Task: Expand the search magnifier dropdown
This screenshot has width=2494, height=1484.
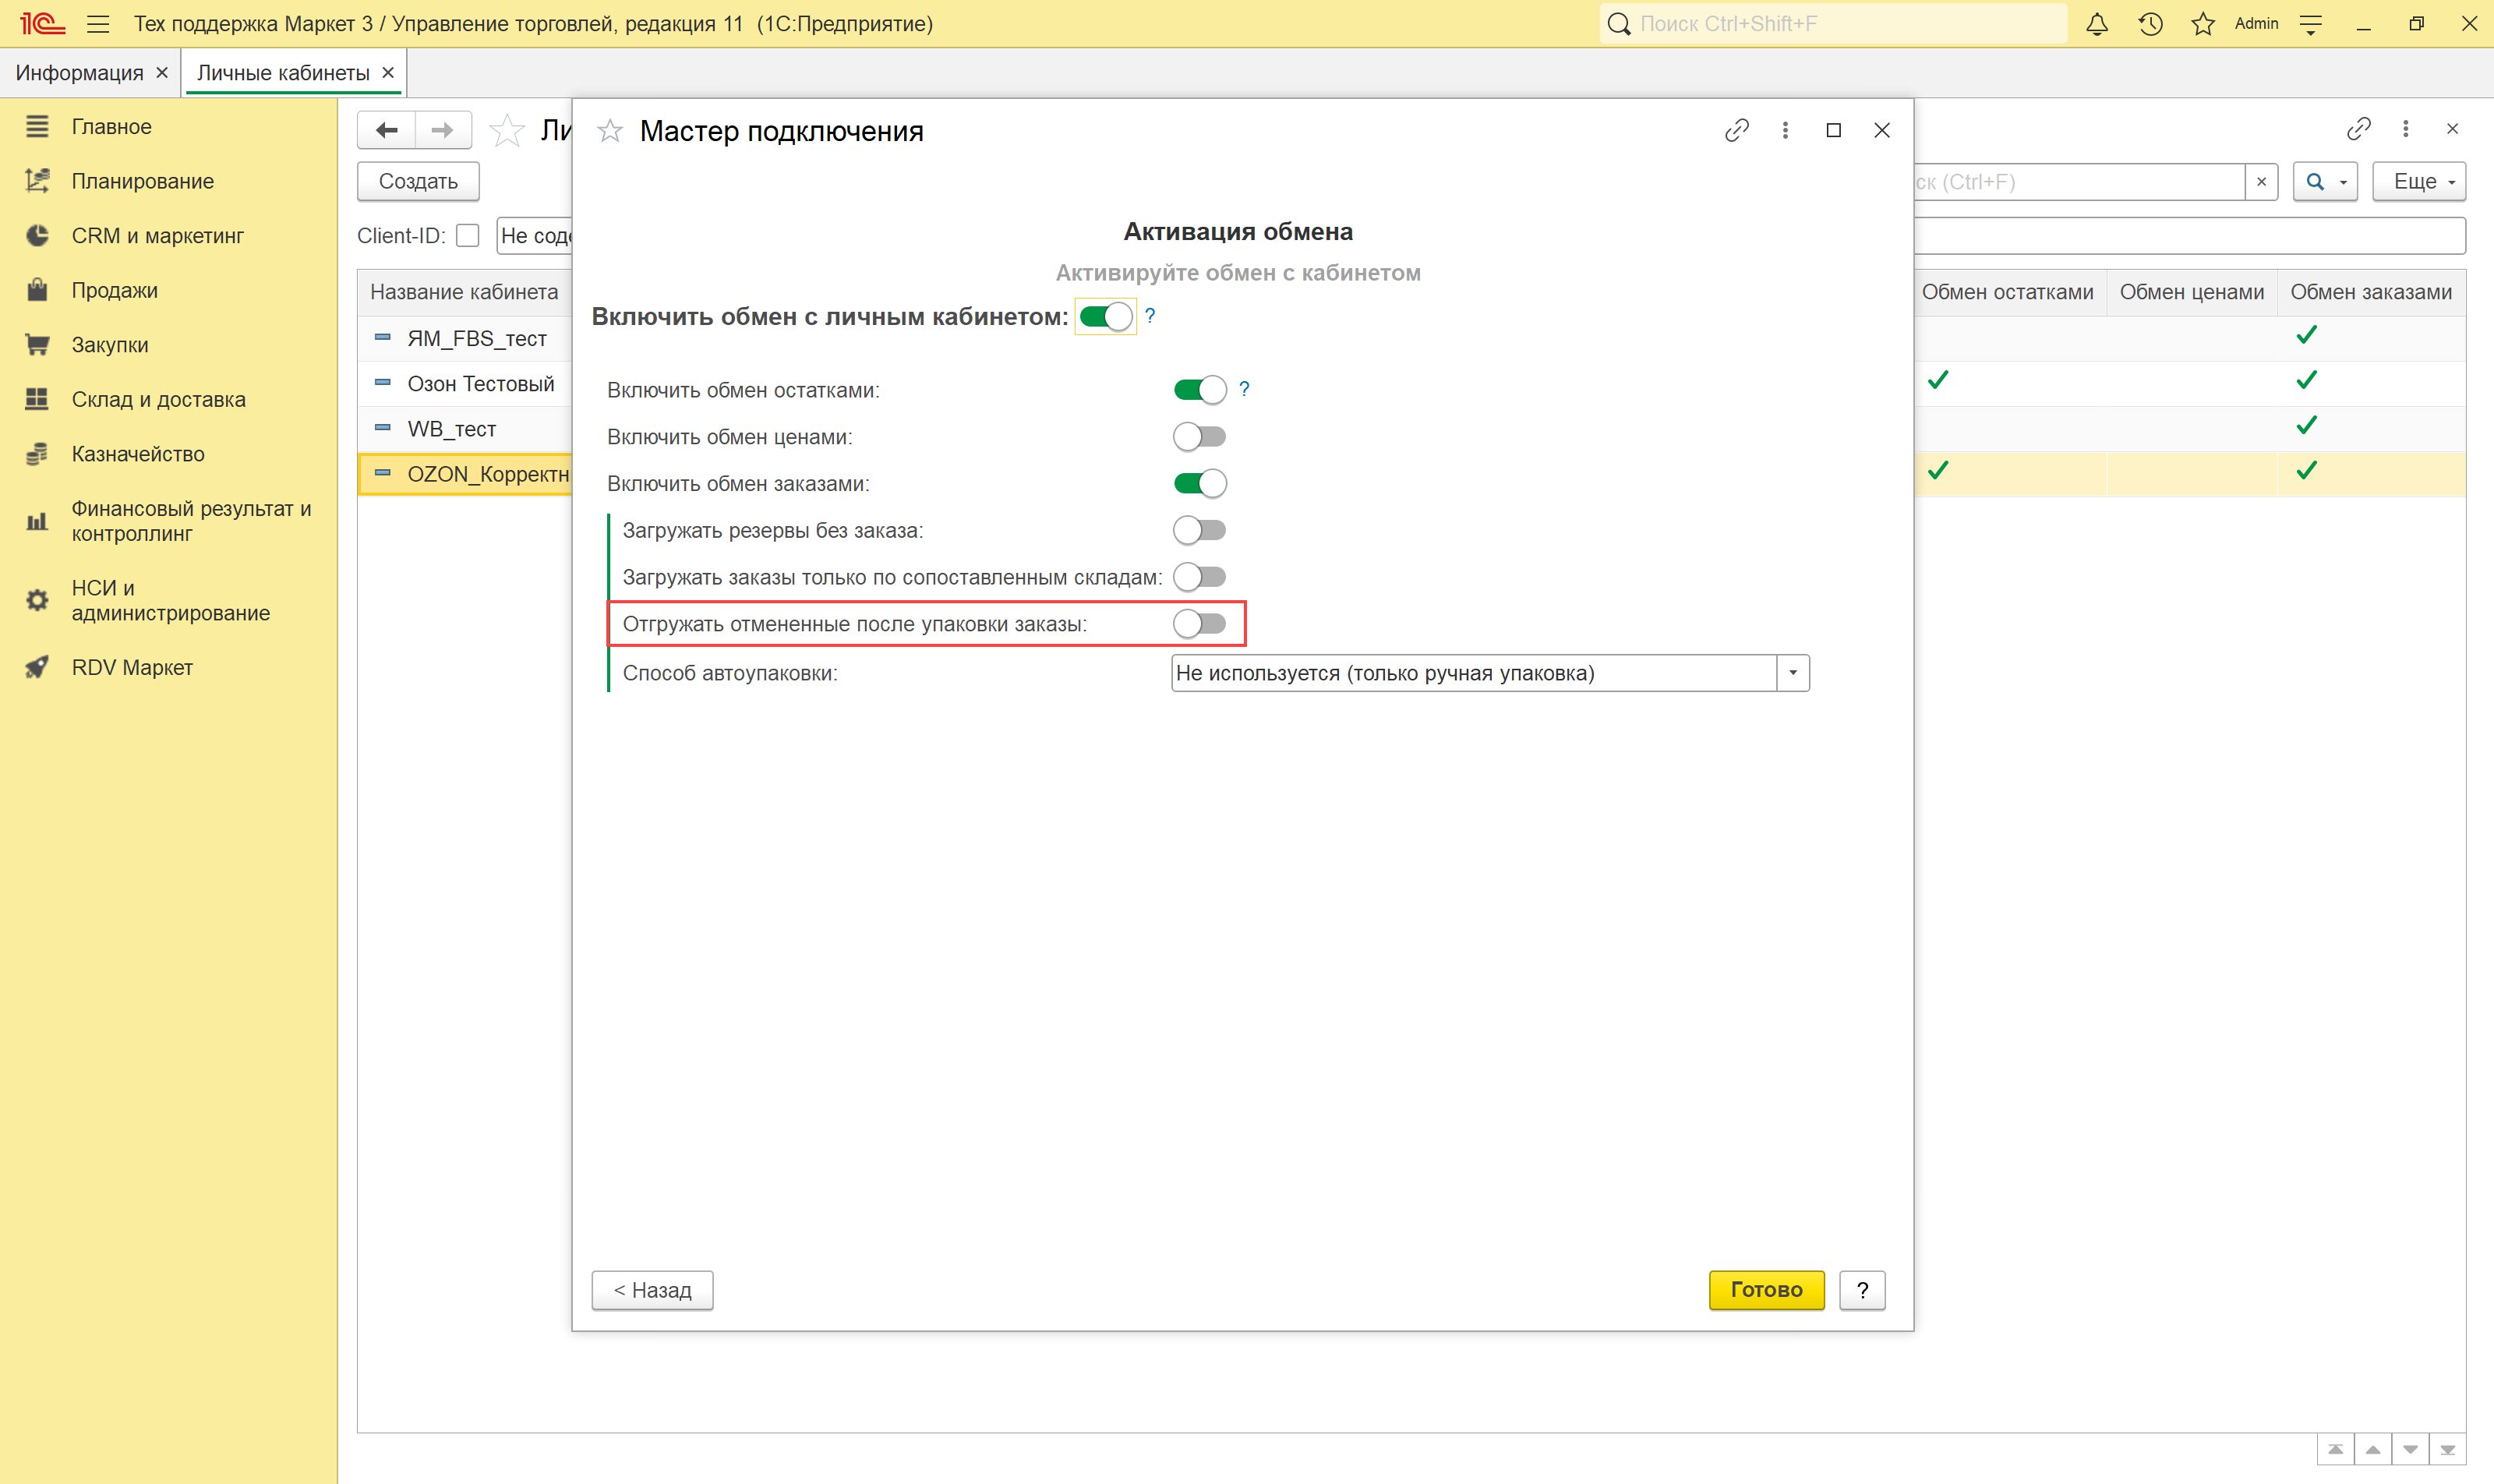Action: click(x=2342, y=182)
